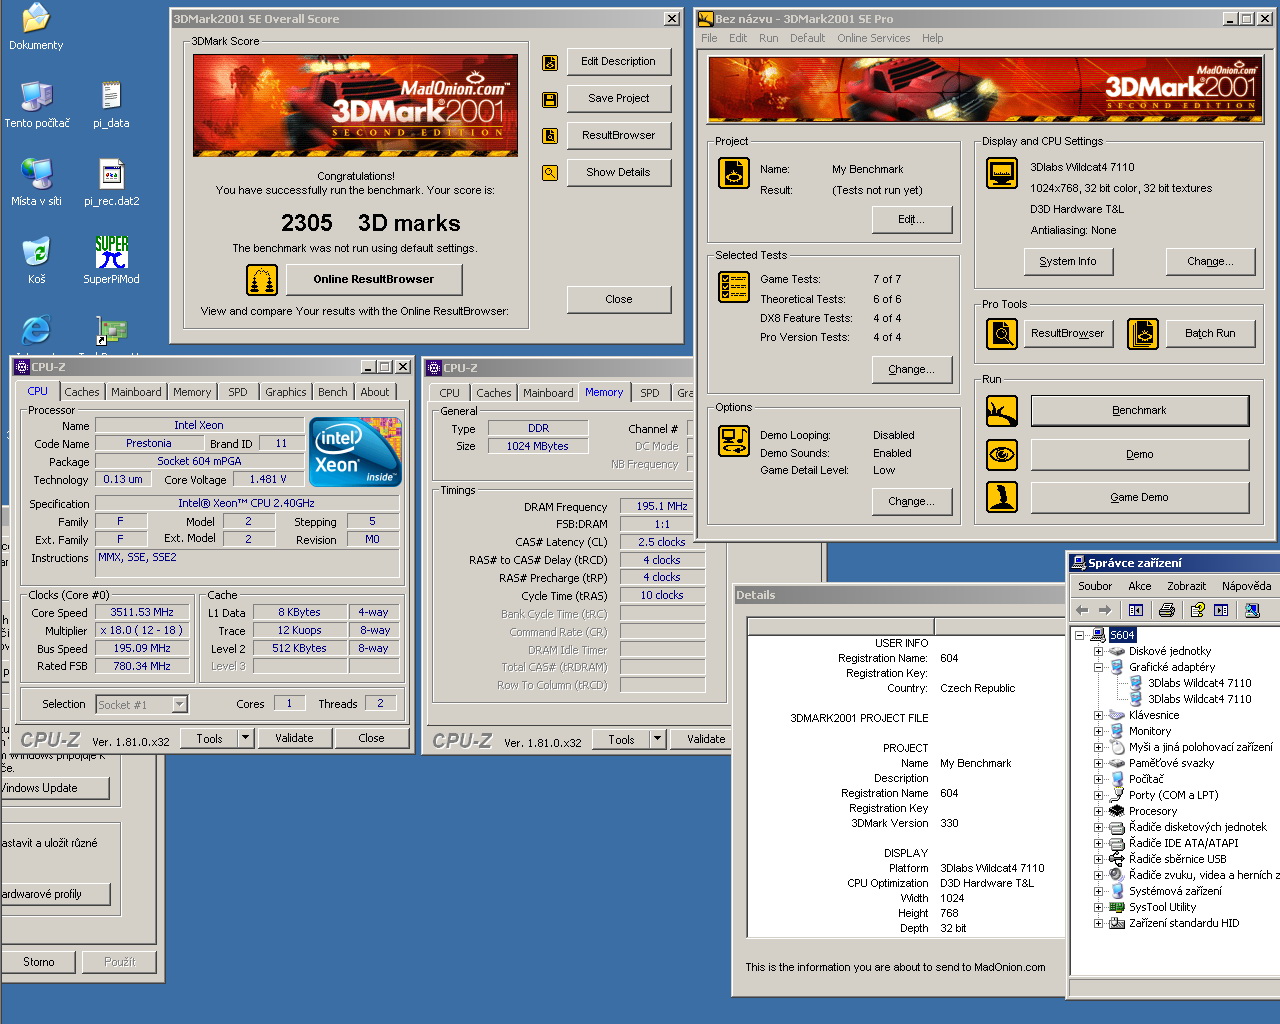
Task: Click the 3511.53 MHz Core Speed value
Action: pos(142,612)
